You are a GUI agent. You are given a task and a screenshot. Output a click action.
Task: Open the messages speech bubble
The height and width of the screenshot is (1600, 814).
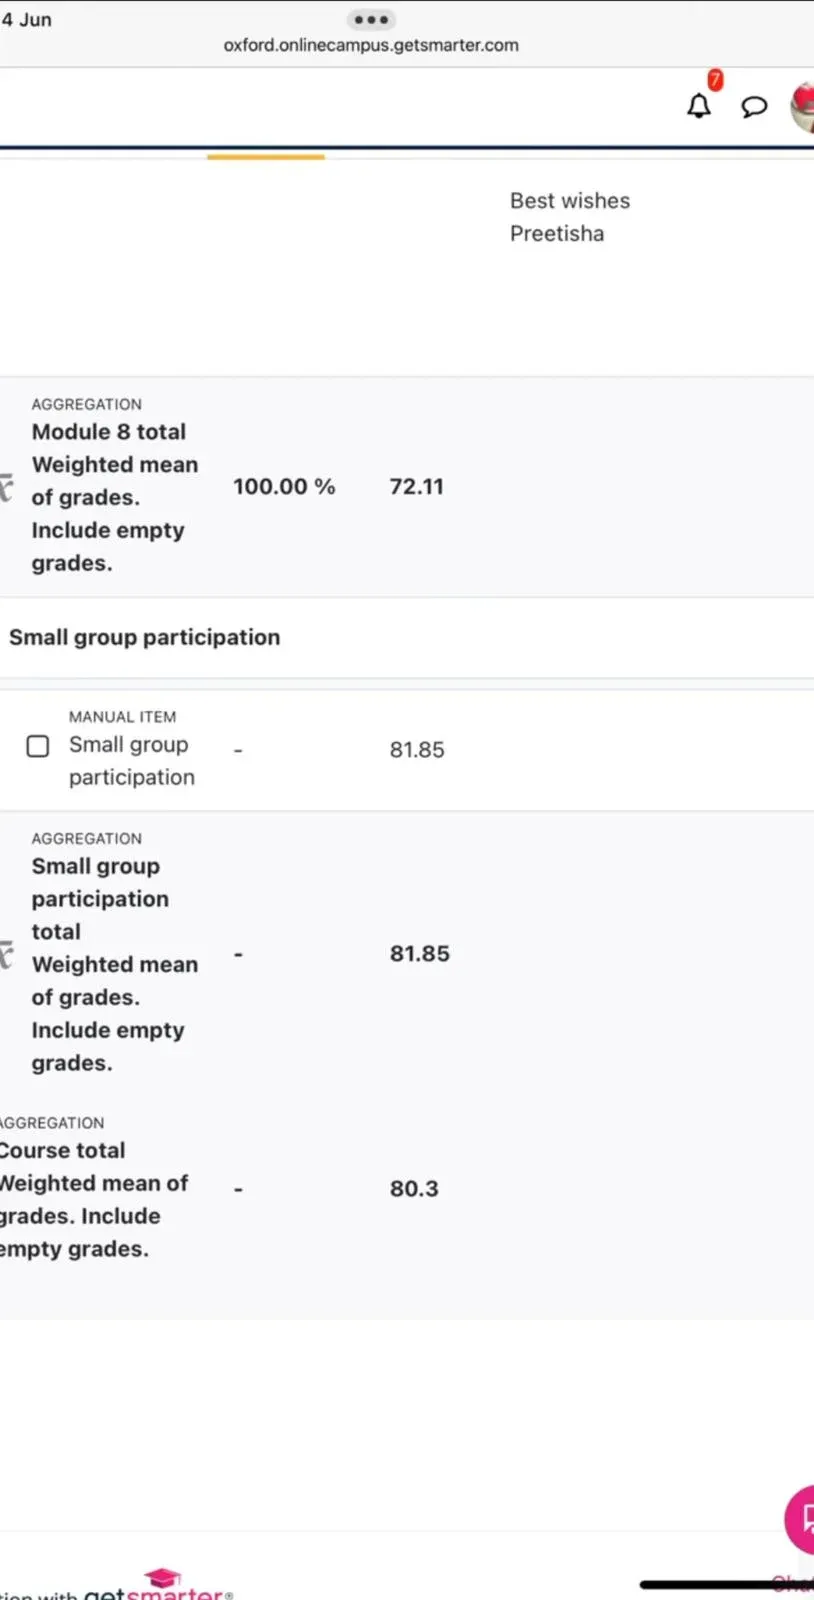click(x=754, y=106)
